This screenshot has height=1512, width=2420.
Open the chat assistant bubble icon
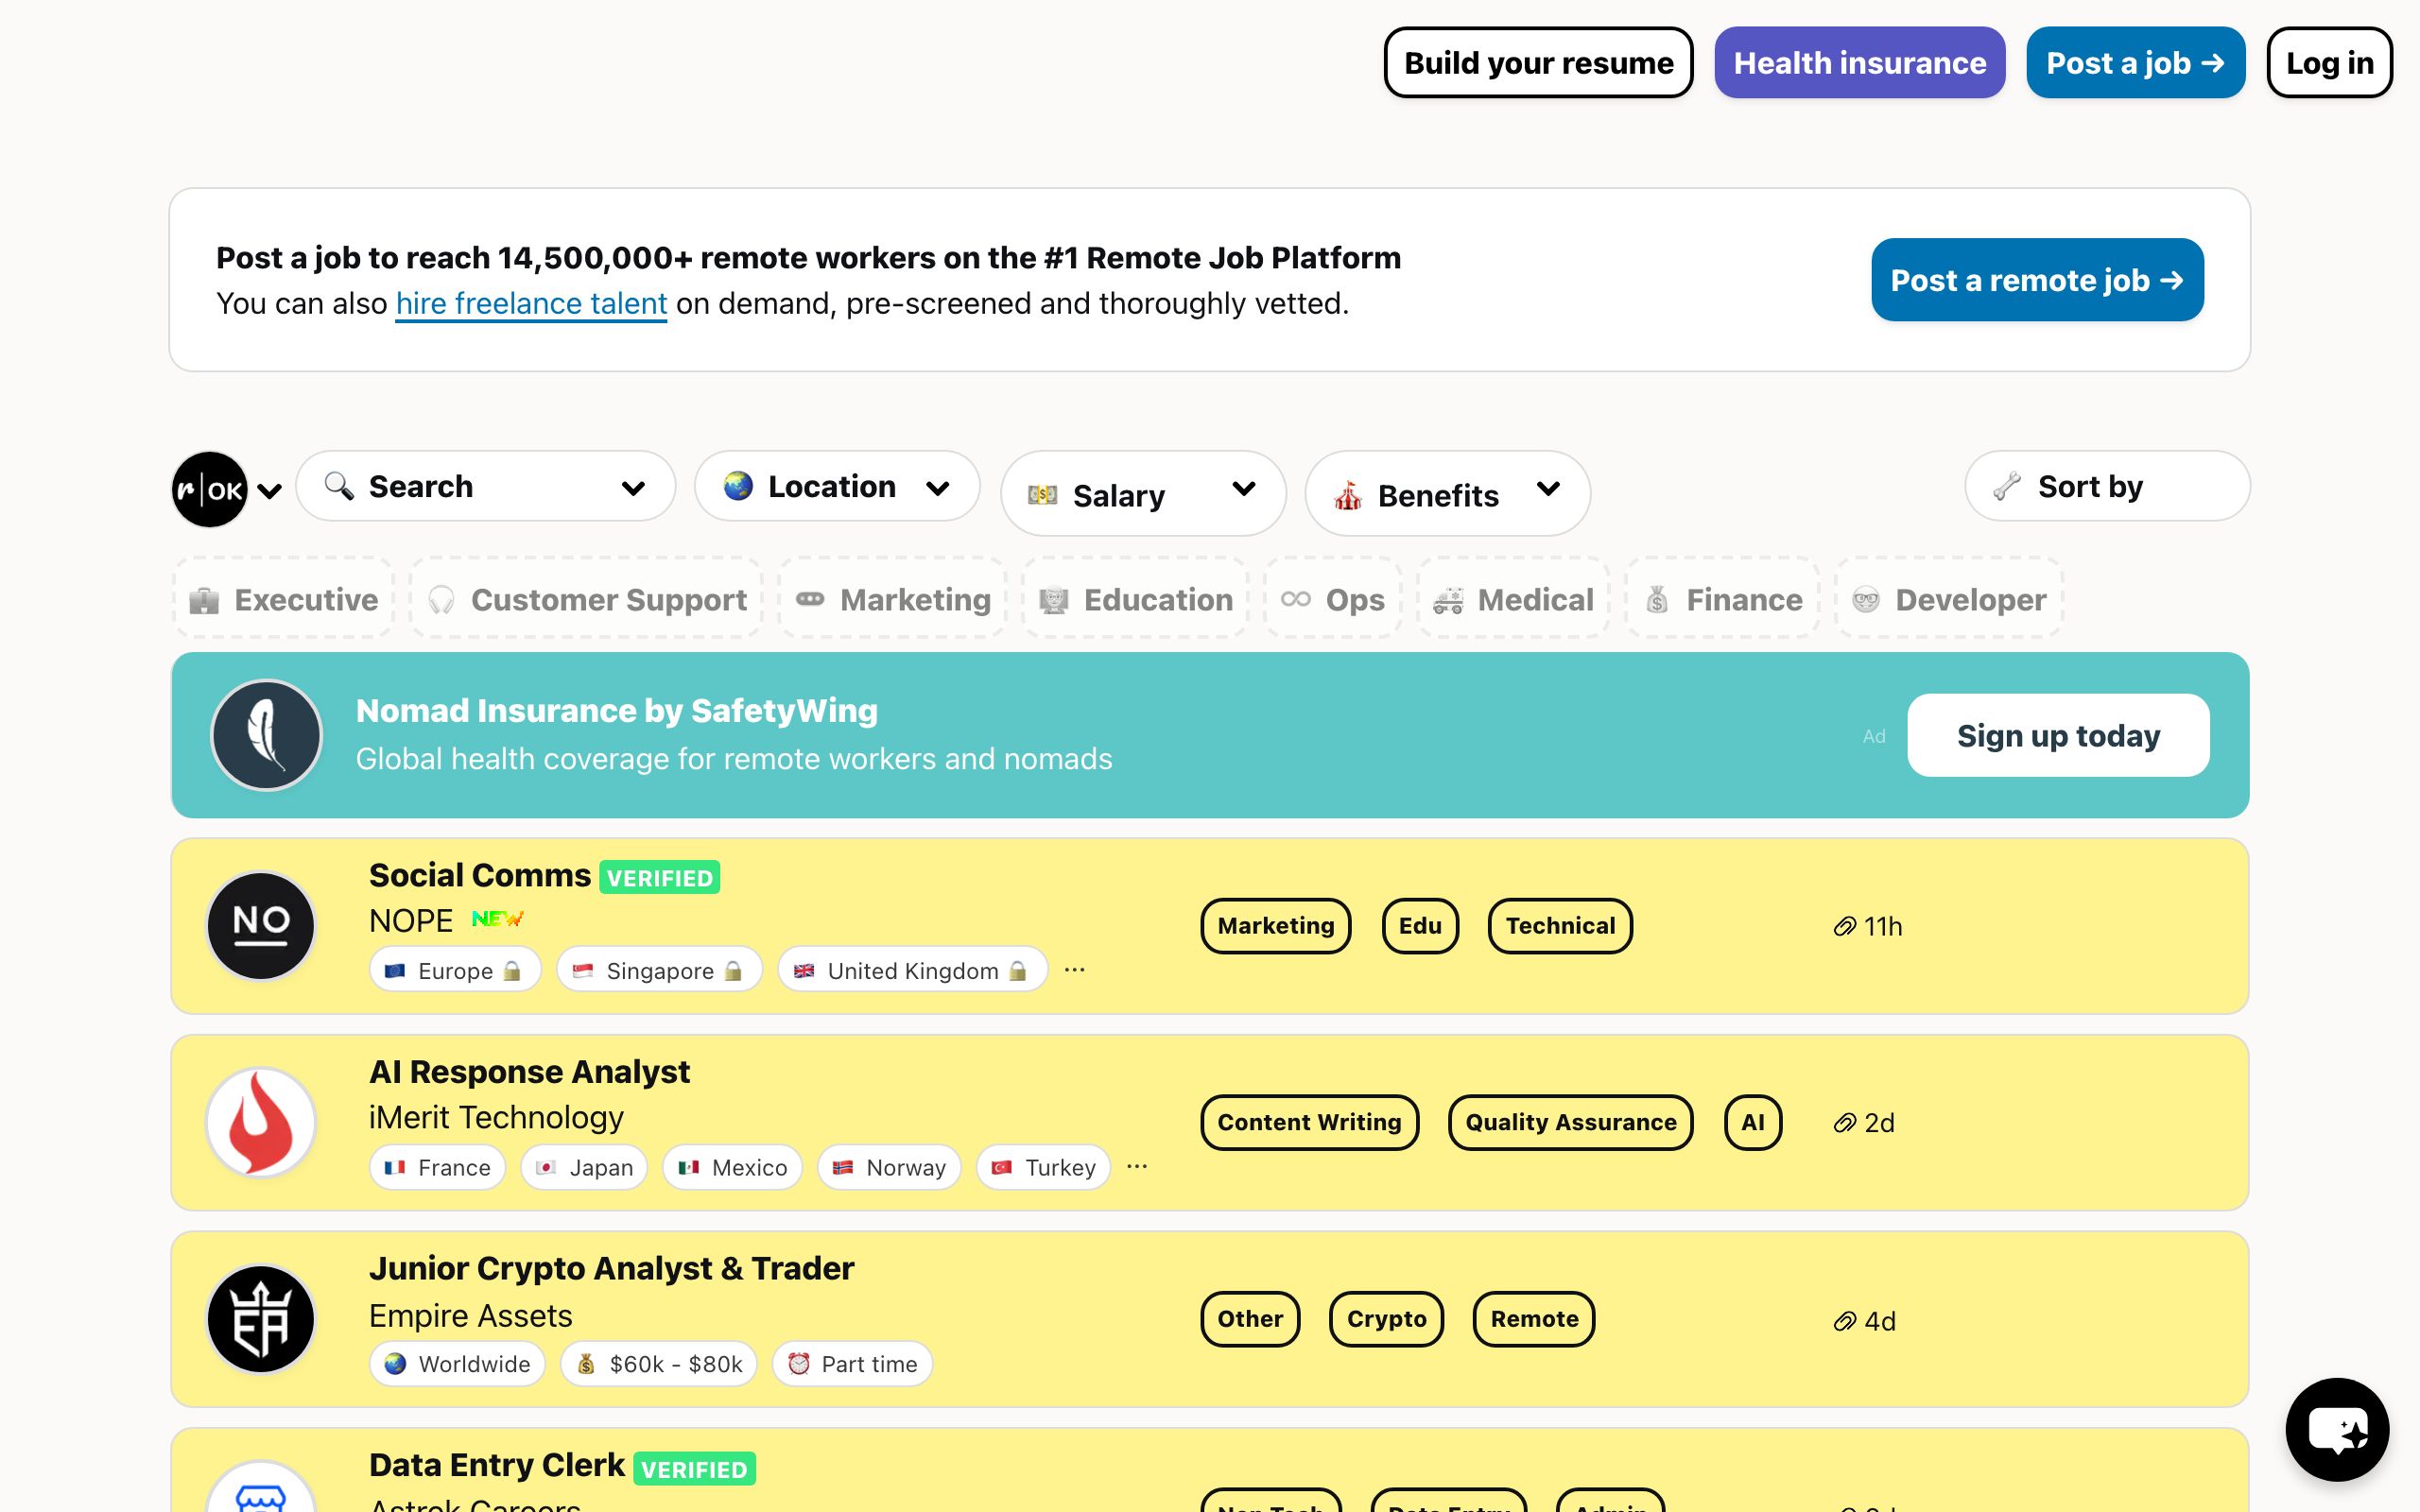tap(2337, 1429)
